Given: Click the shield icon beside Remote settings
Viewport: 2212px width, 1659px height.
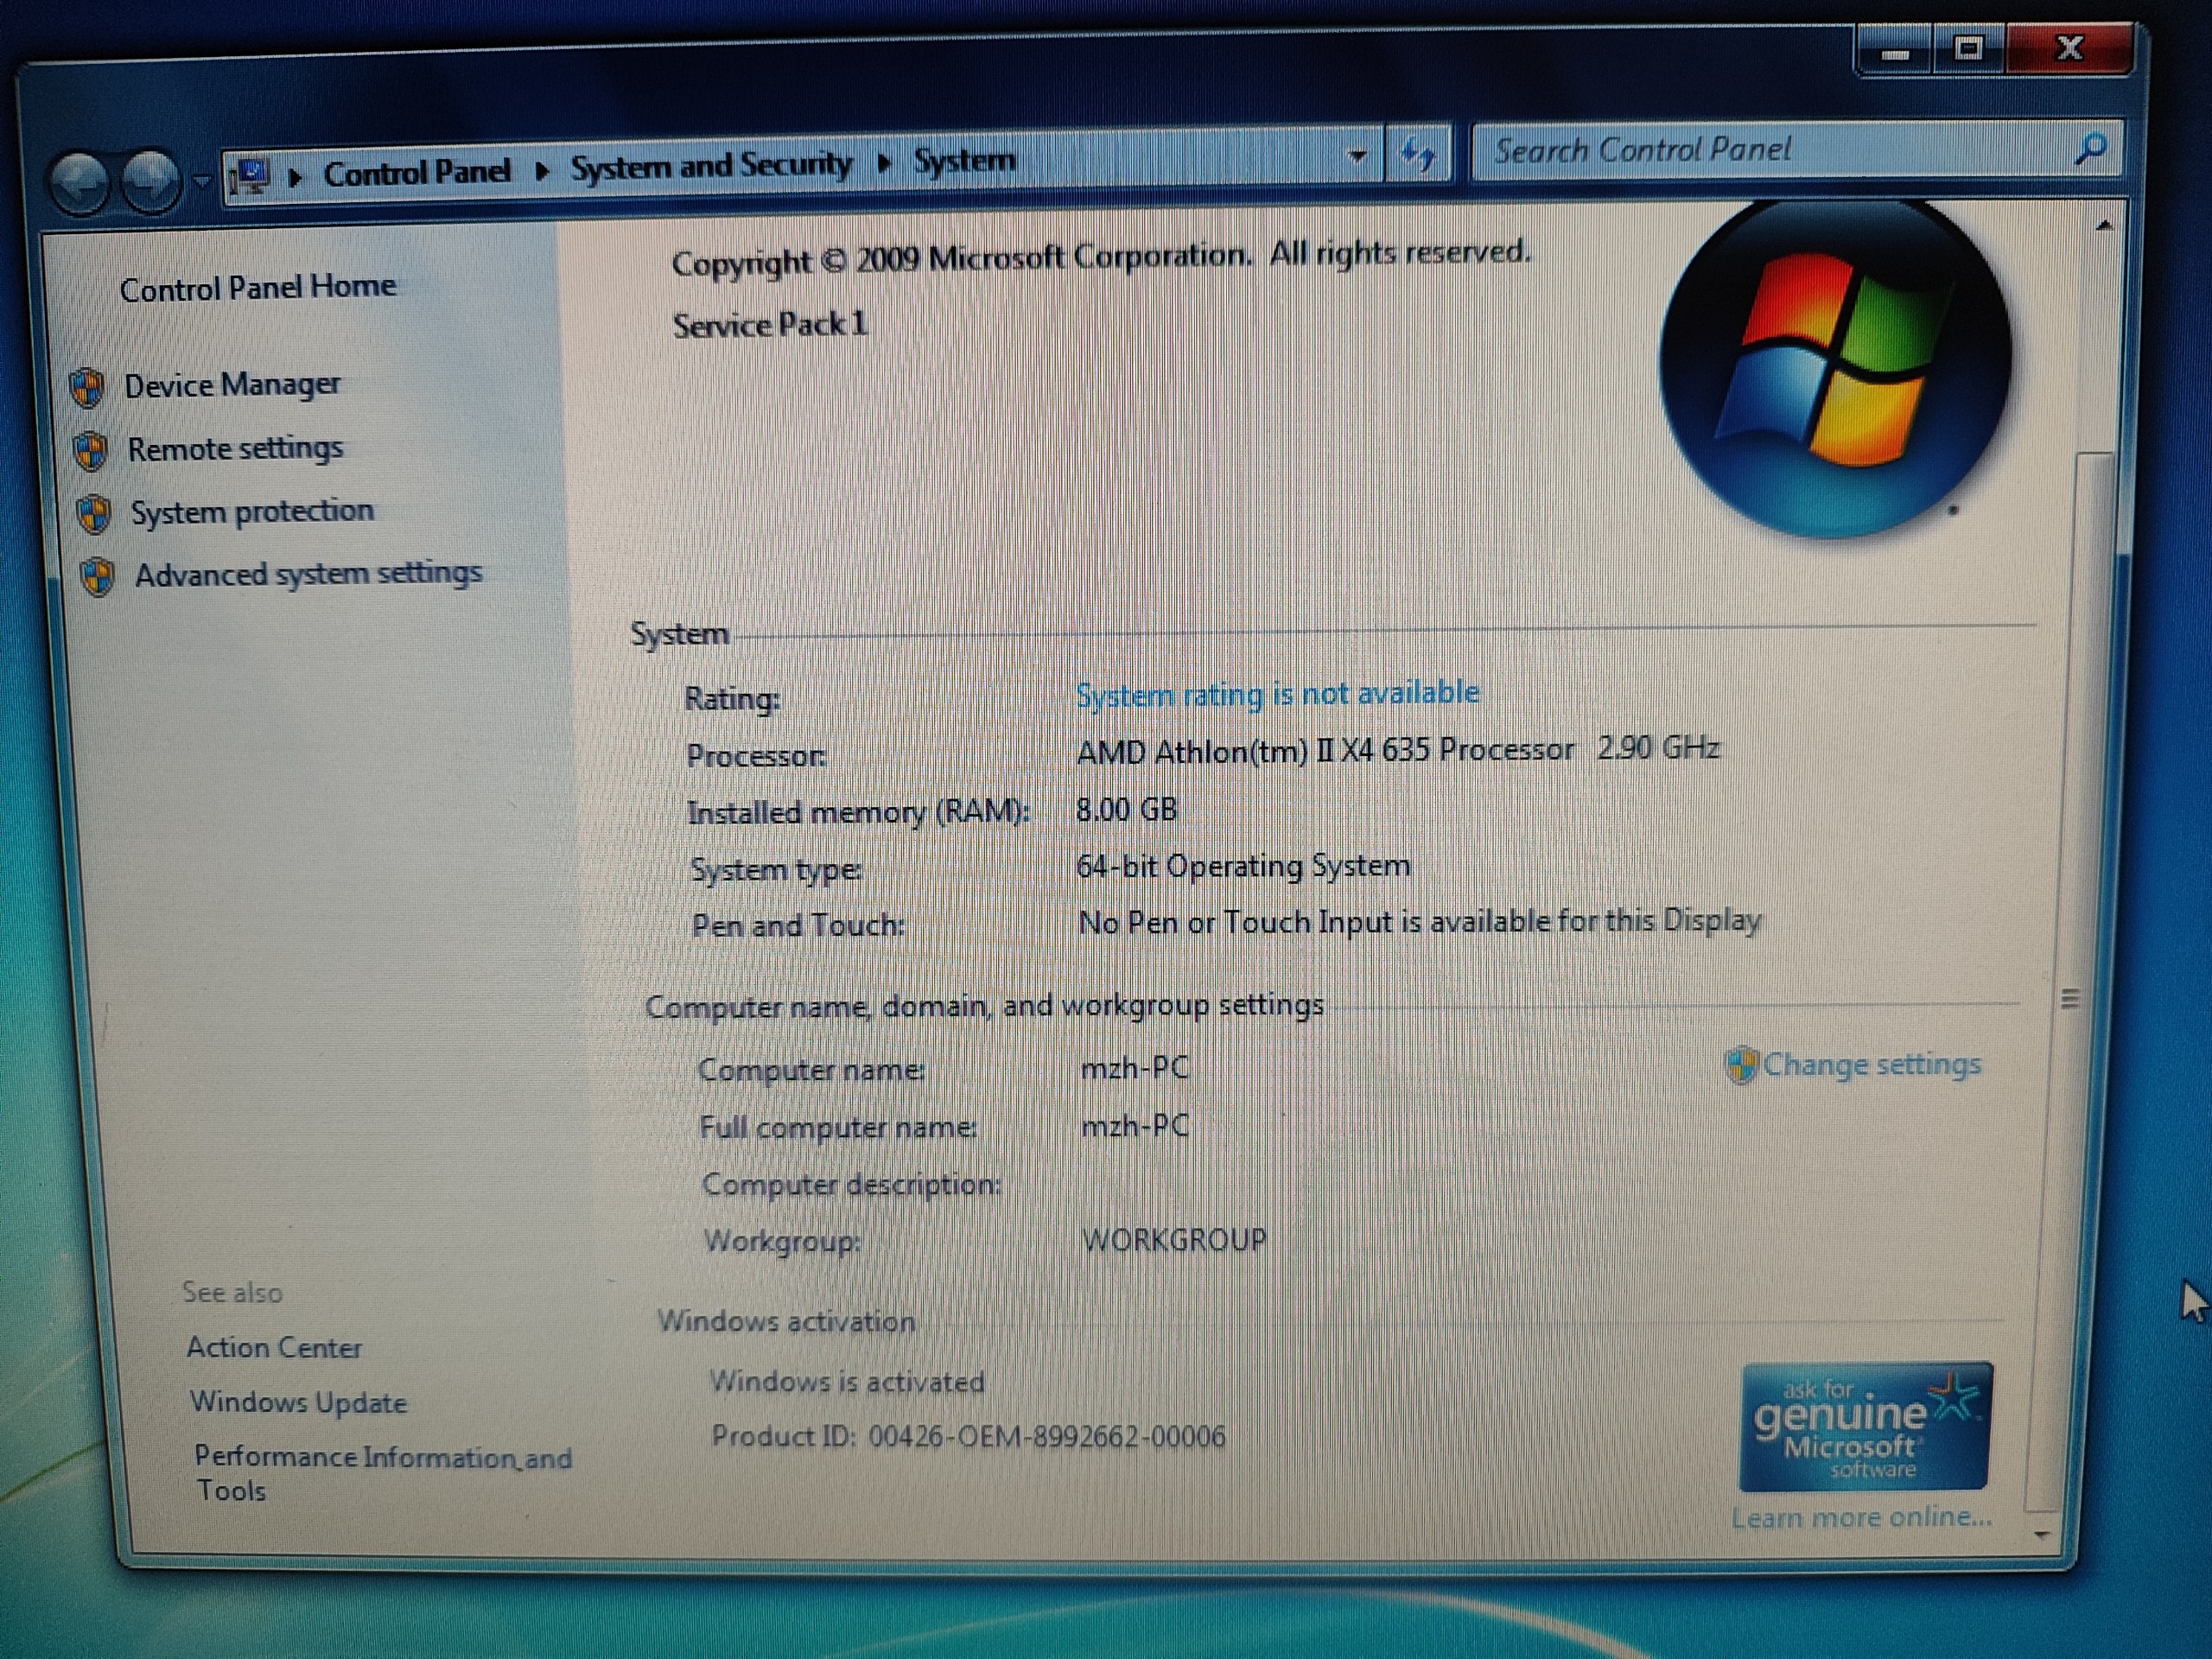Looking at the screenshot, I should pos(91,451).
